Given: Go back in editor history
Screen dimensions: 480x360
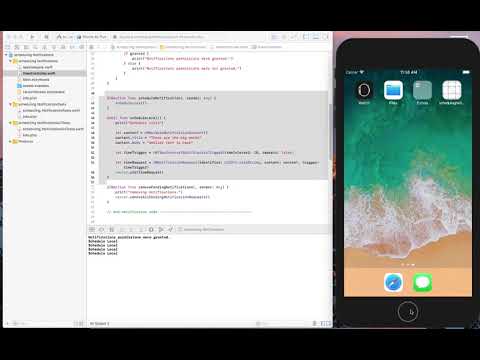Looking at the screenshot, I should 99,47.
